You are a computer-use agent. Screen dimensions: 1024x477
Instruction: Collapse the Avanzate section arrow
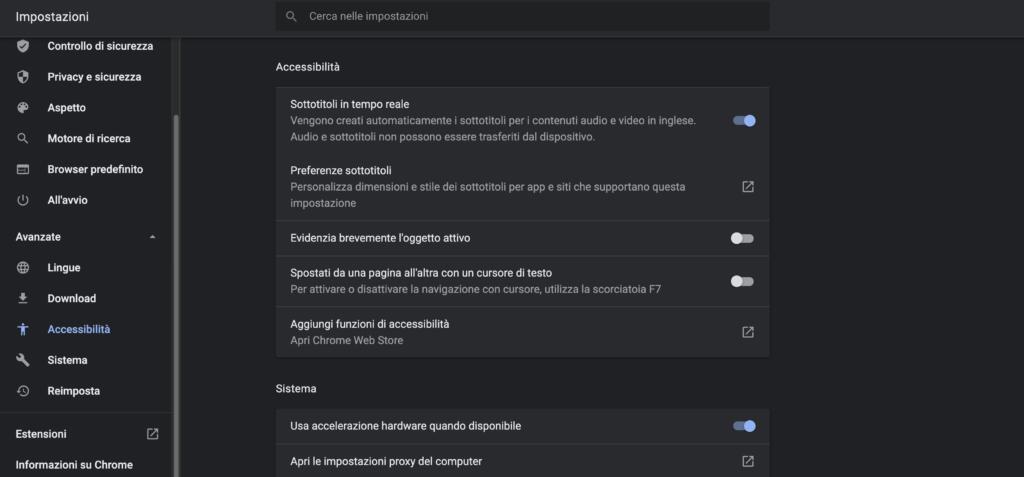(152, 237)
